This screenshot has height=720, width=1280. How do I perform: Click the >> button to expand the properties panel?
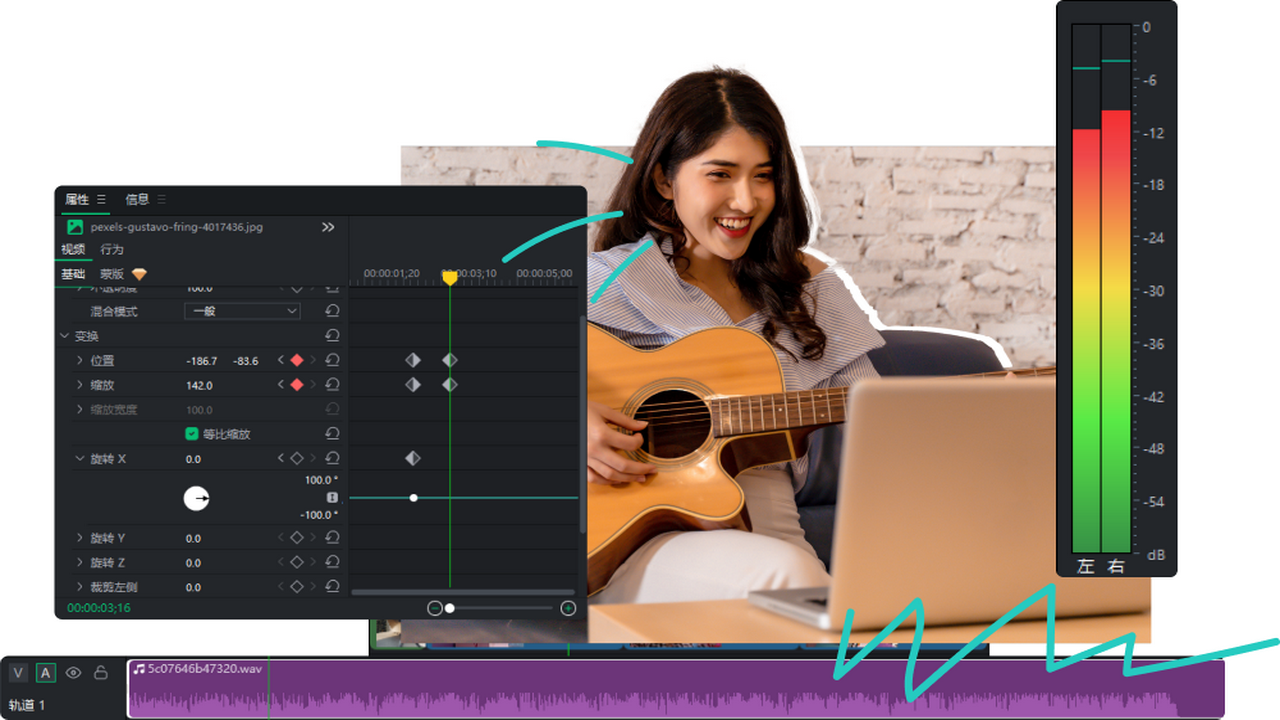[x=327, y=227]
